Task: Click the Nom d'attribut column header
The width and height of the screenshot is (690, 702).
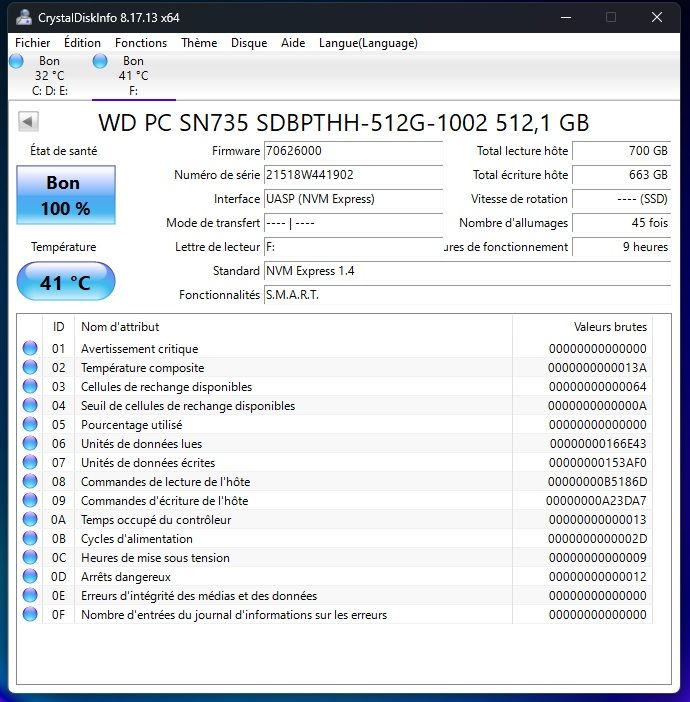Action: 293,327
